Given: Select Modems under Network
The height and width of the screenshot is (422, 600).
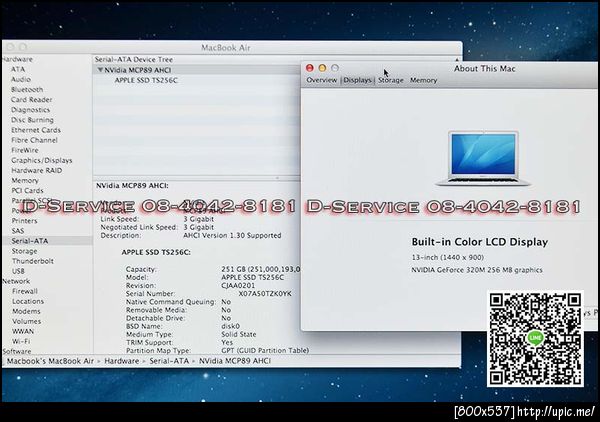Looking at the screenshot, I should point(26,311).
